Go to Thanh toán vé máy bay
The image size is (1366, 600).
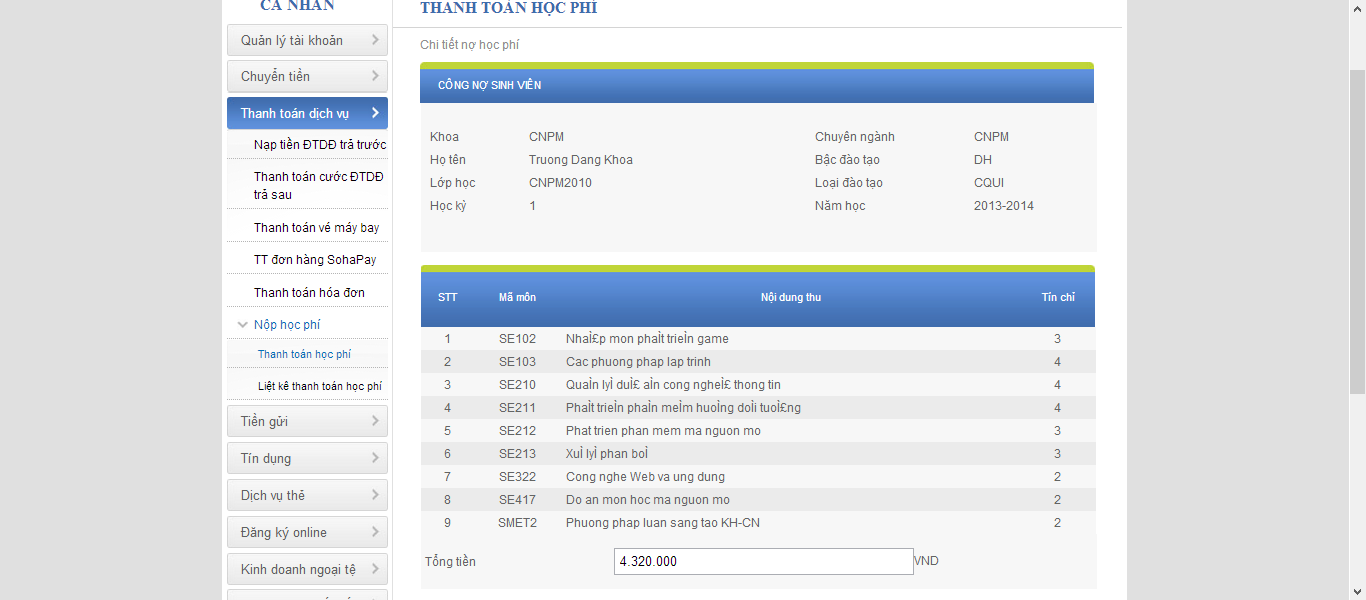(x=316, y=228)
